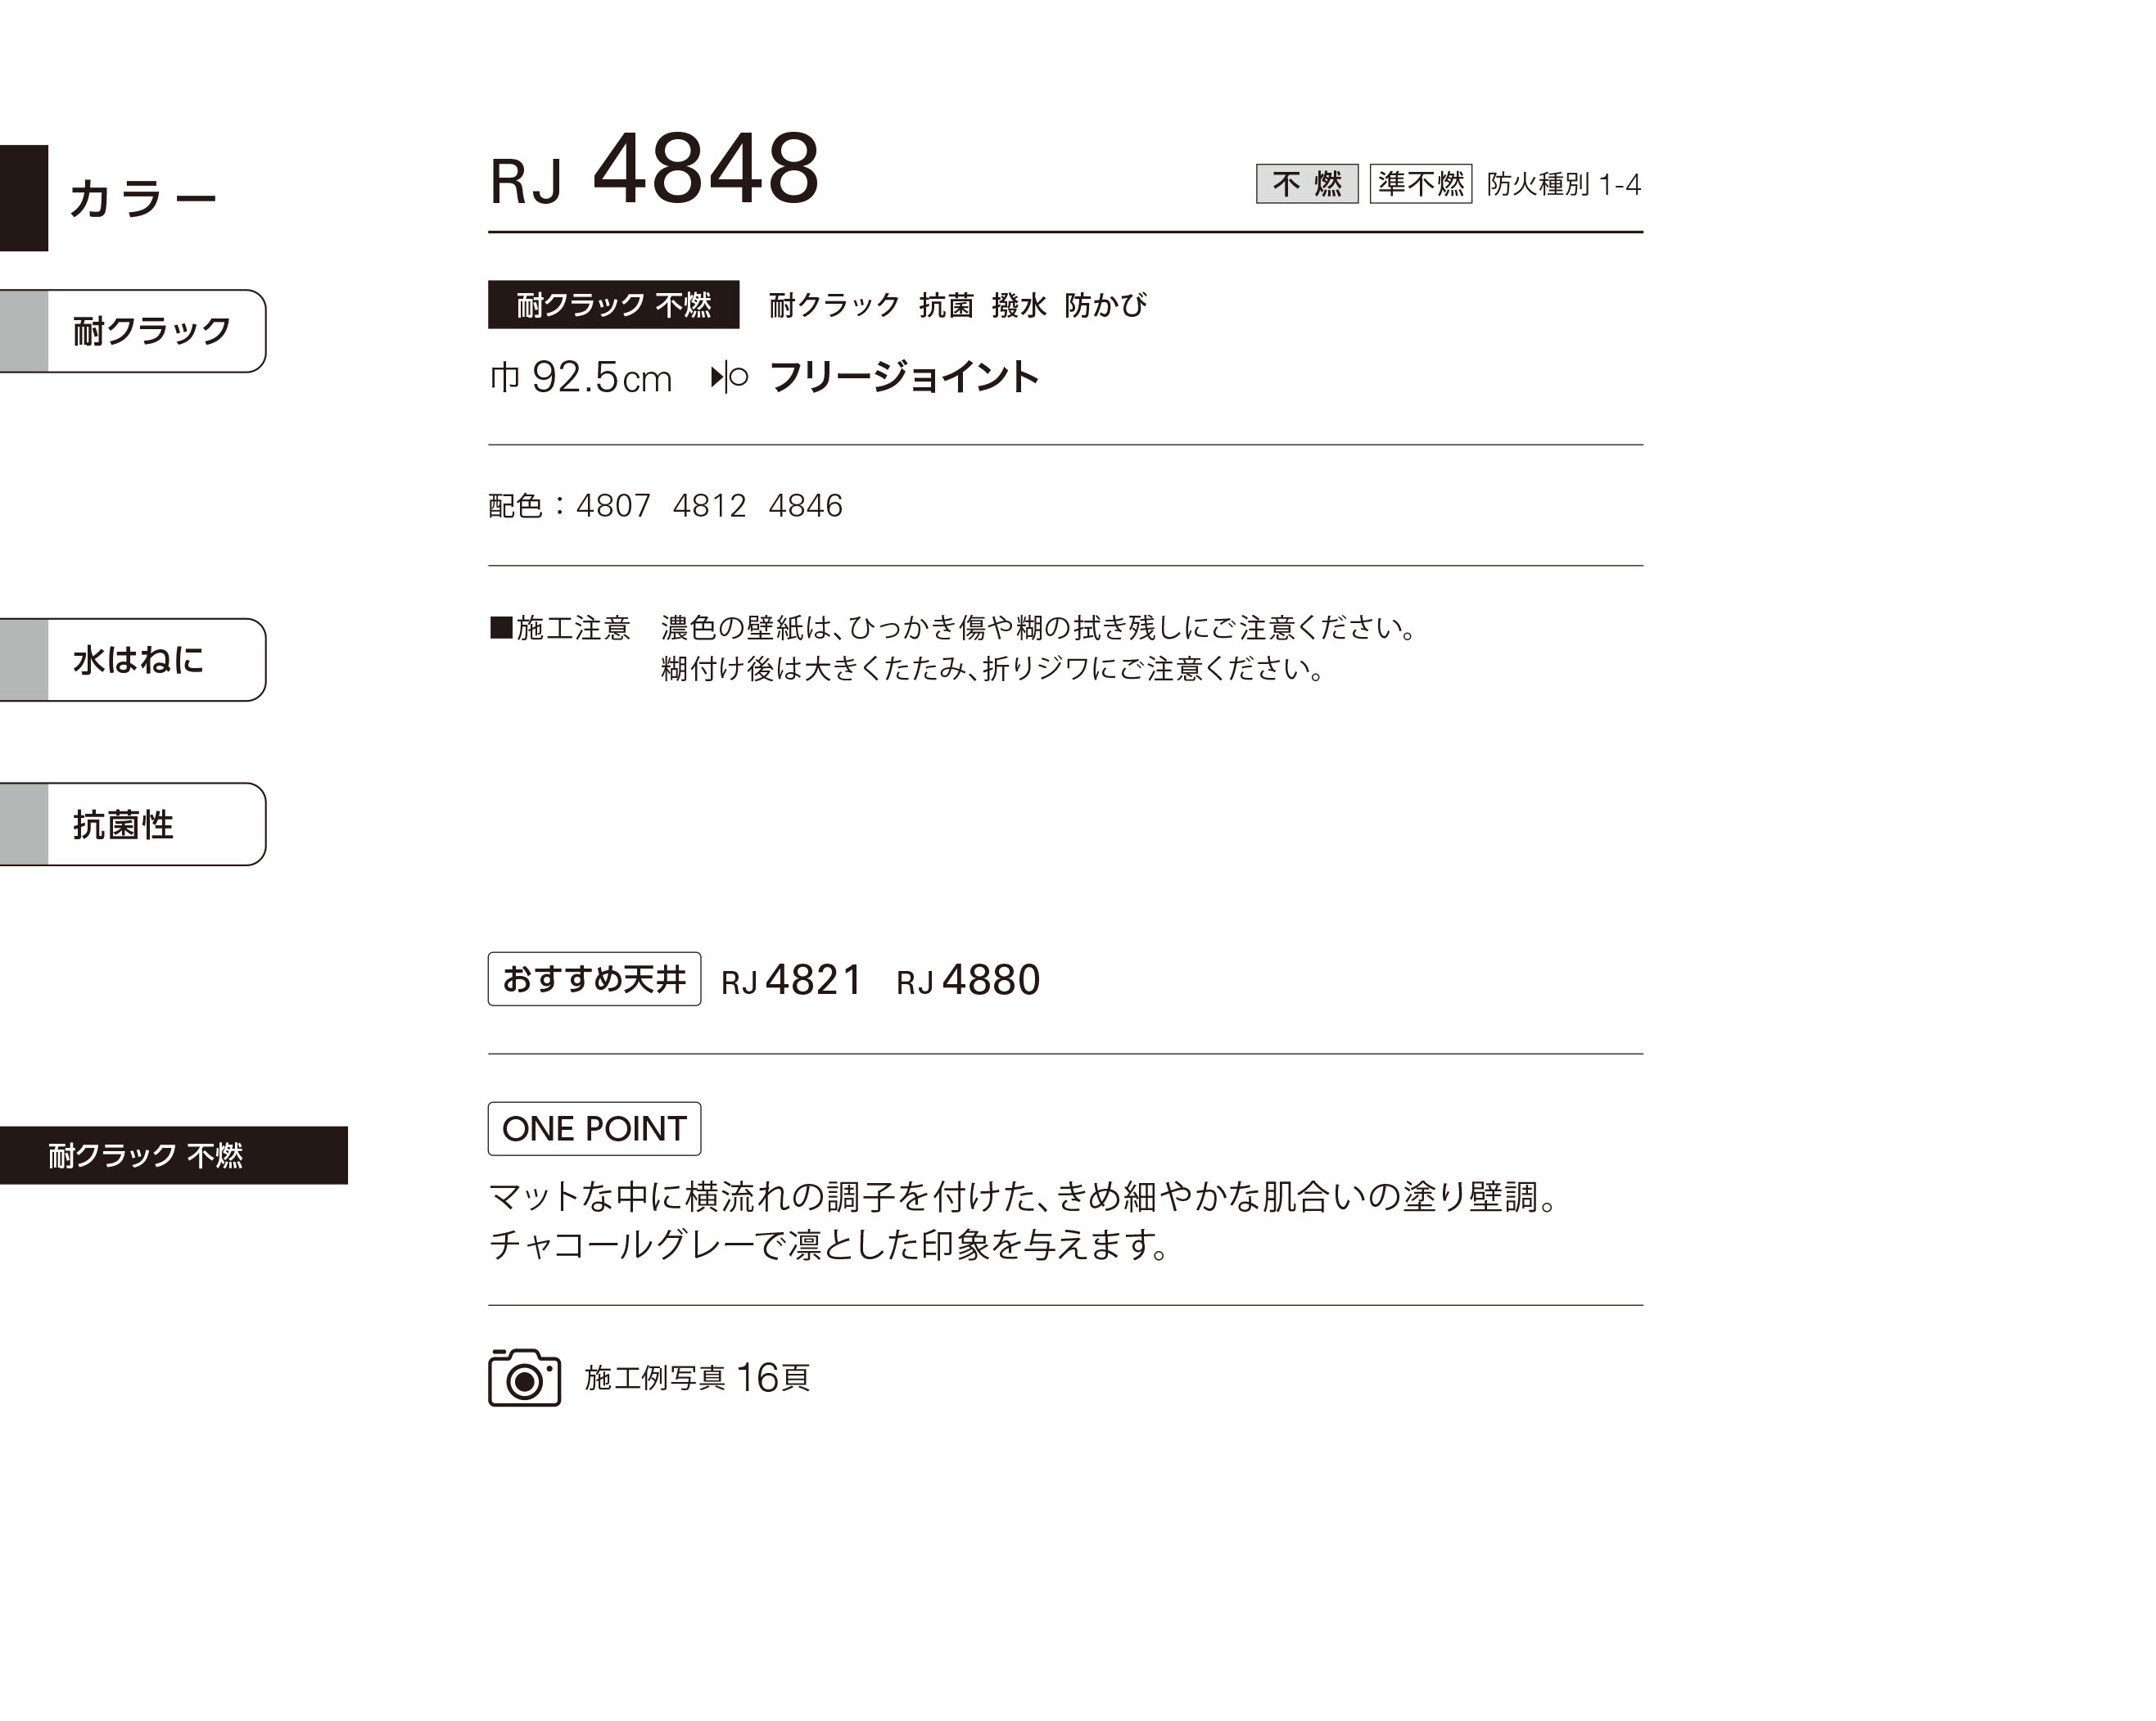Click the RJ 4848 product number heading
2156x1721 pixels.
pos(654,170)
